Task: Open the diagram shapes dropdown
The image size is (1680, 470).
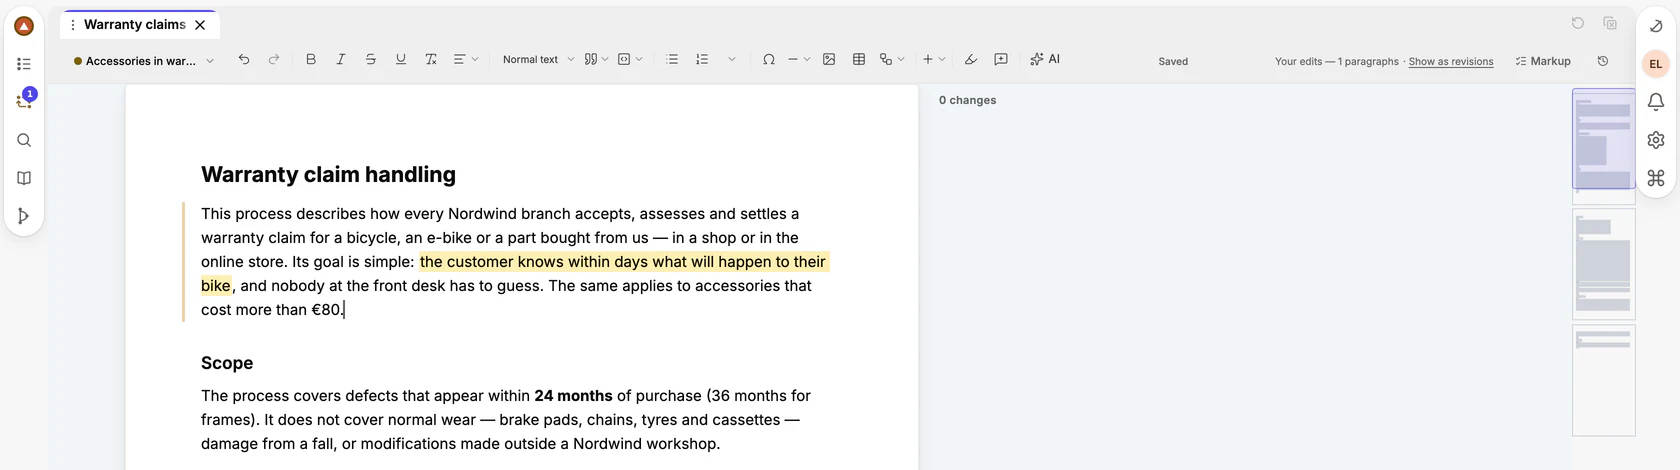Action: point(892,60)
